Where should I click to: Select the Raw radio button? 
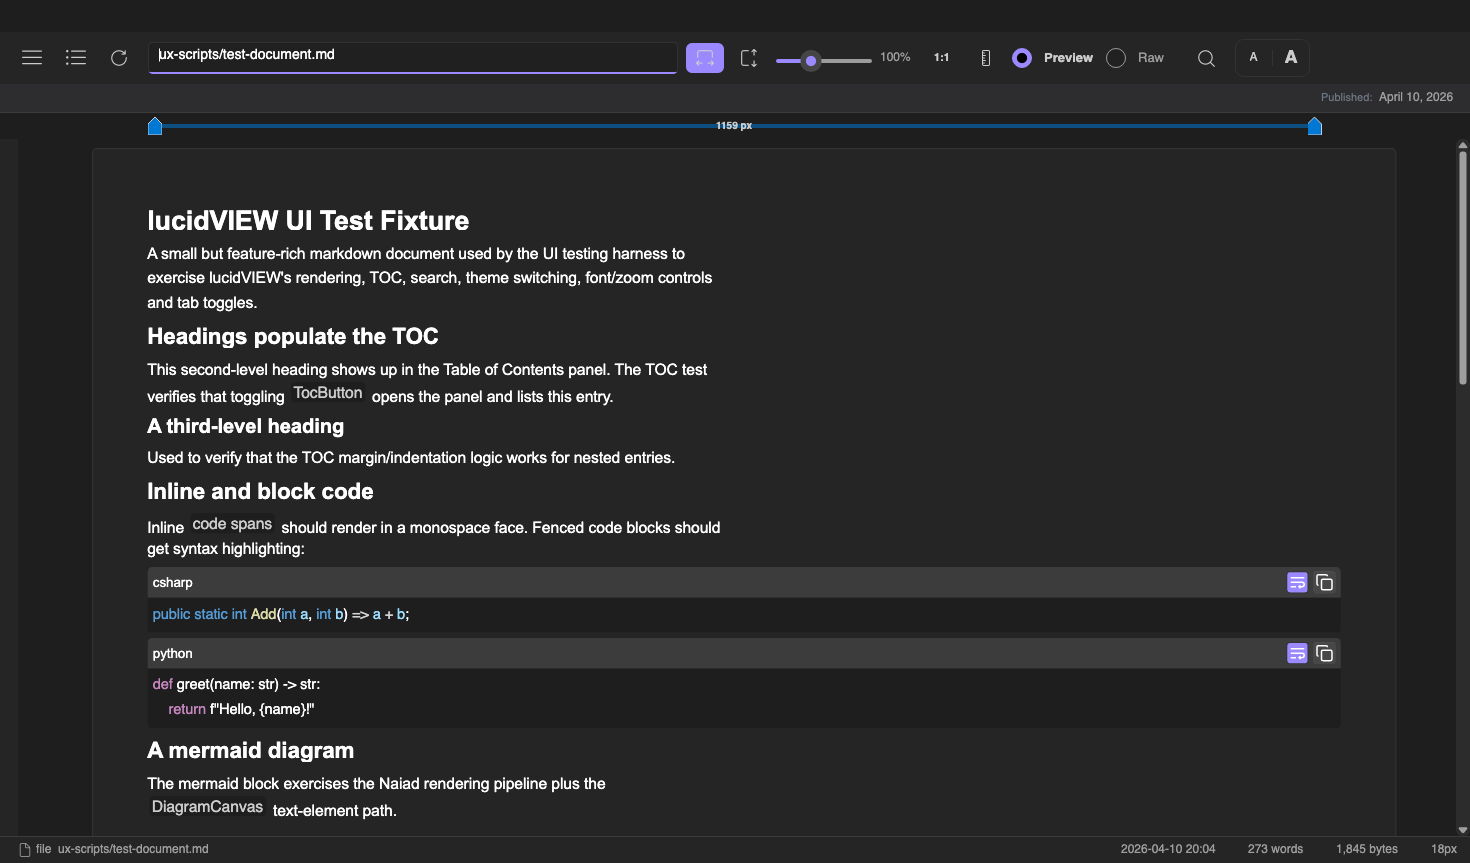1116,58
